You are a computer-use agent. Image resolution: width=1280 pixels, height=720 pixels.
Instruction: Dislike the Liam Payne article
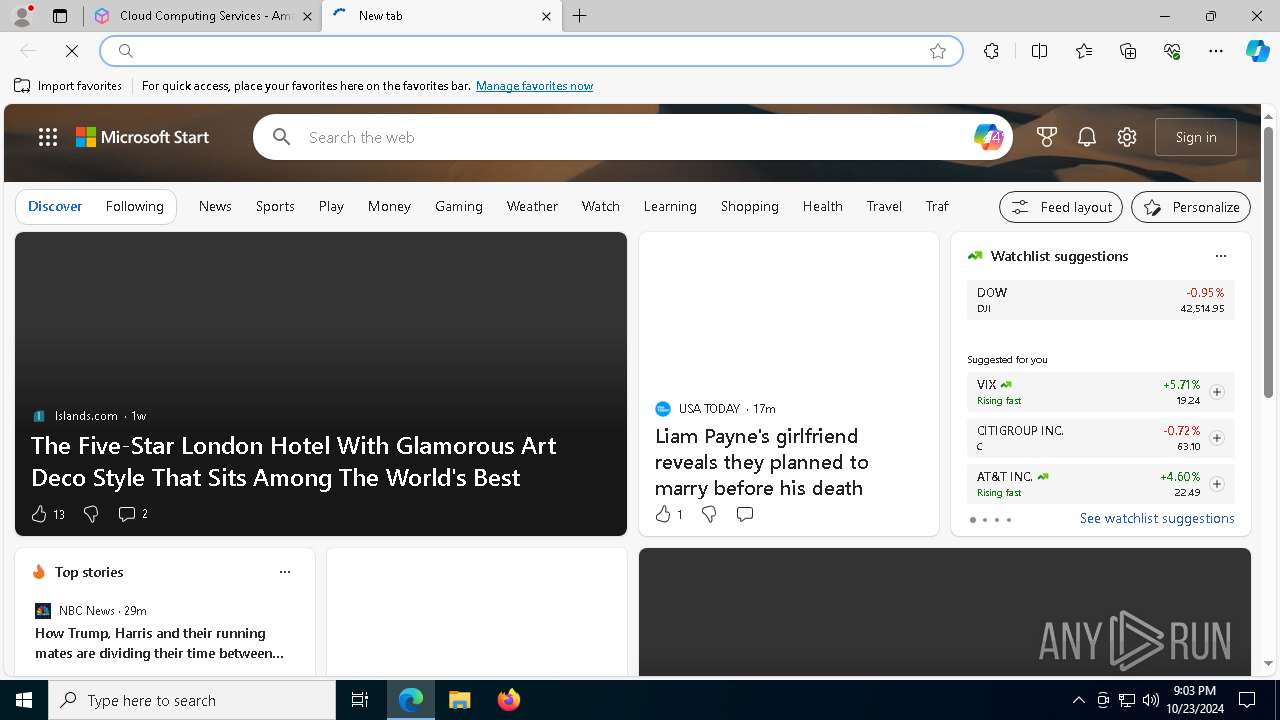point(709,514)
